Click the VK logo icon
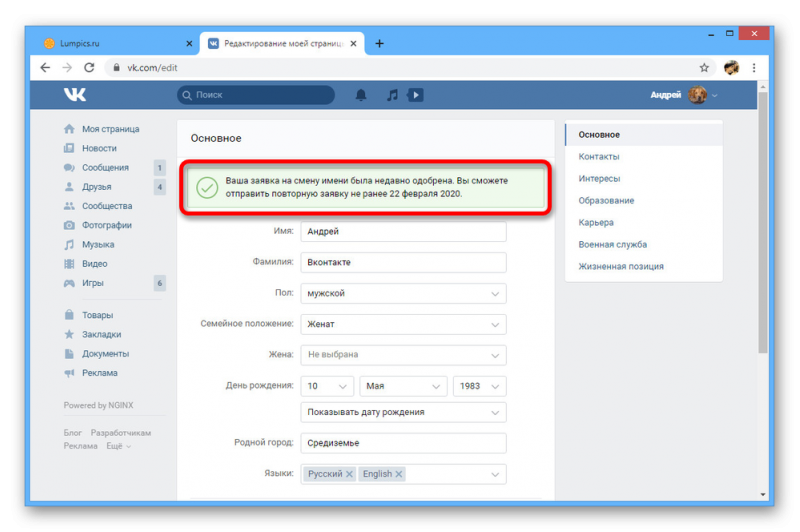Viewport: 800px width, 532px height. (x=75, y=95)
